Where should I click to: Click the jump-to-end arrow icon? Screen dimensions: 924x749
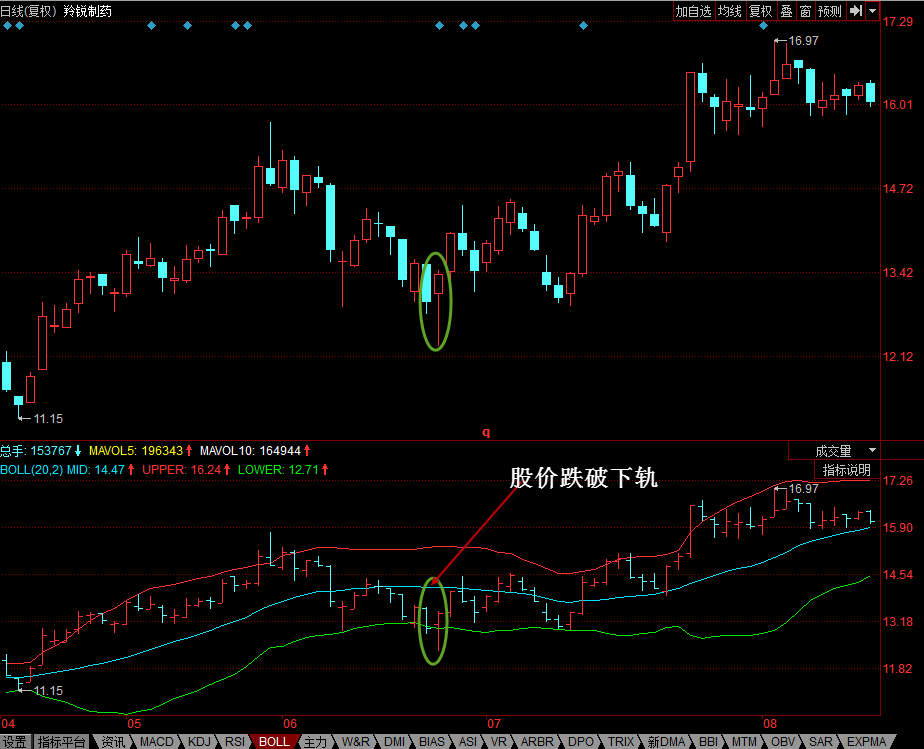856,11
